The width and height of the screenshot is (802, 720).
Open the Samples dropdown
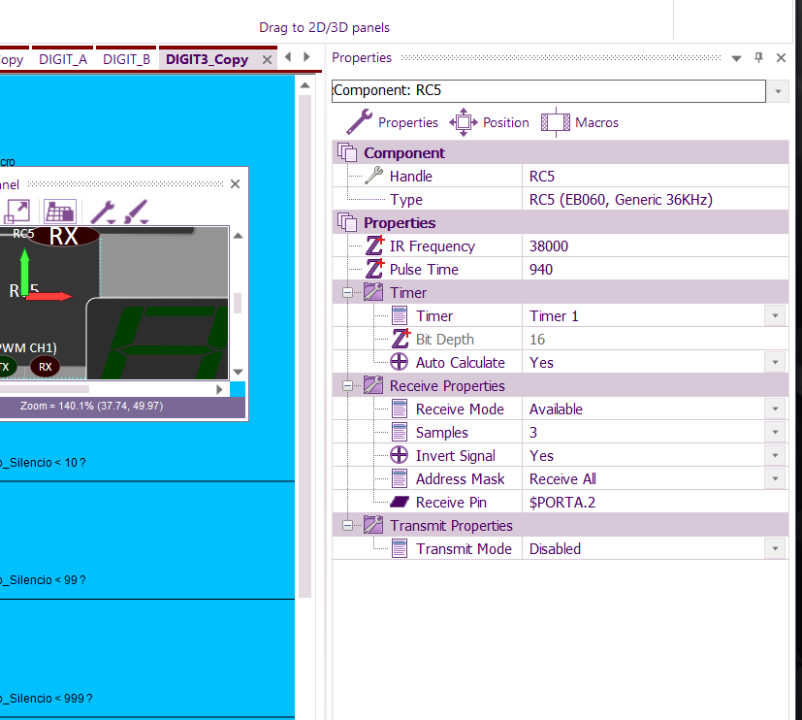point(775,433)
